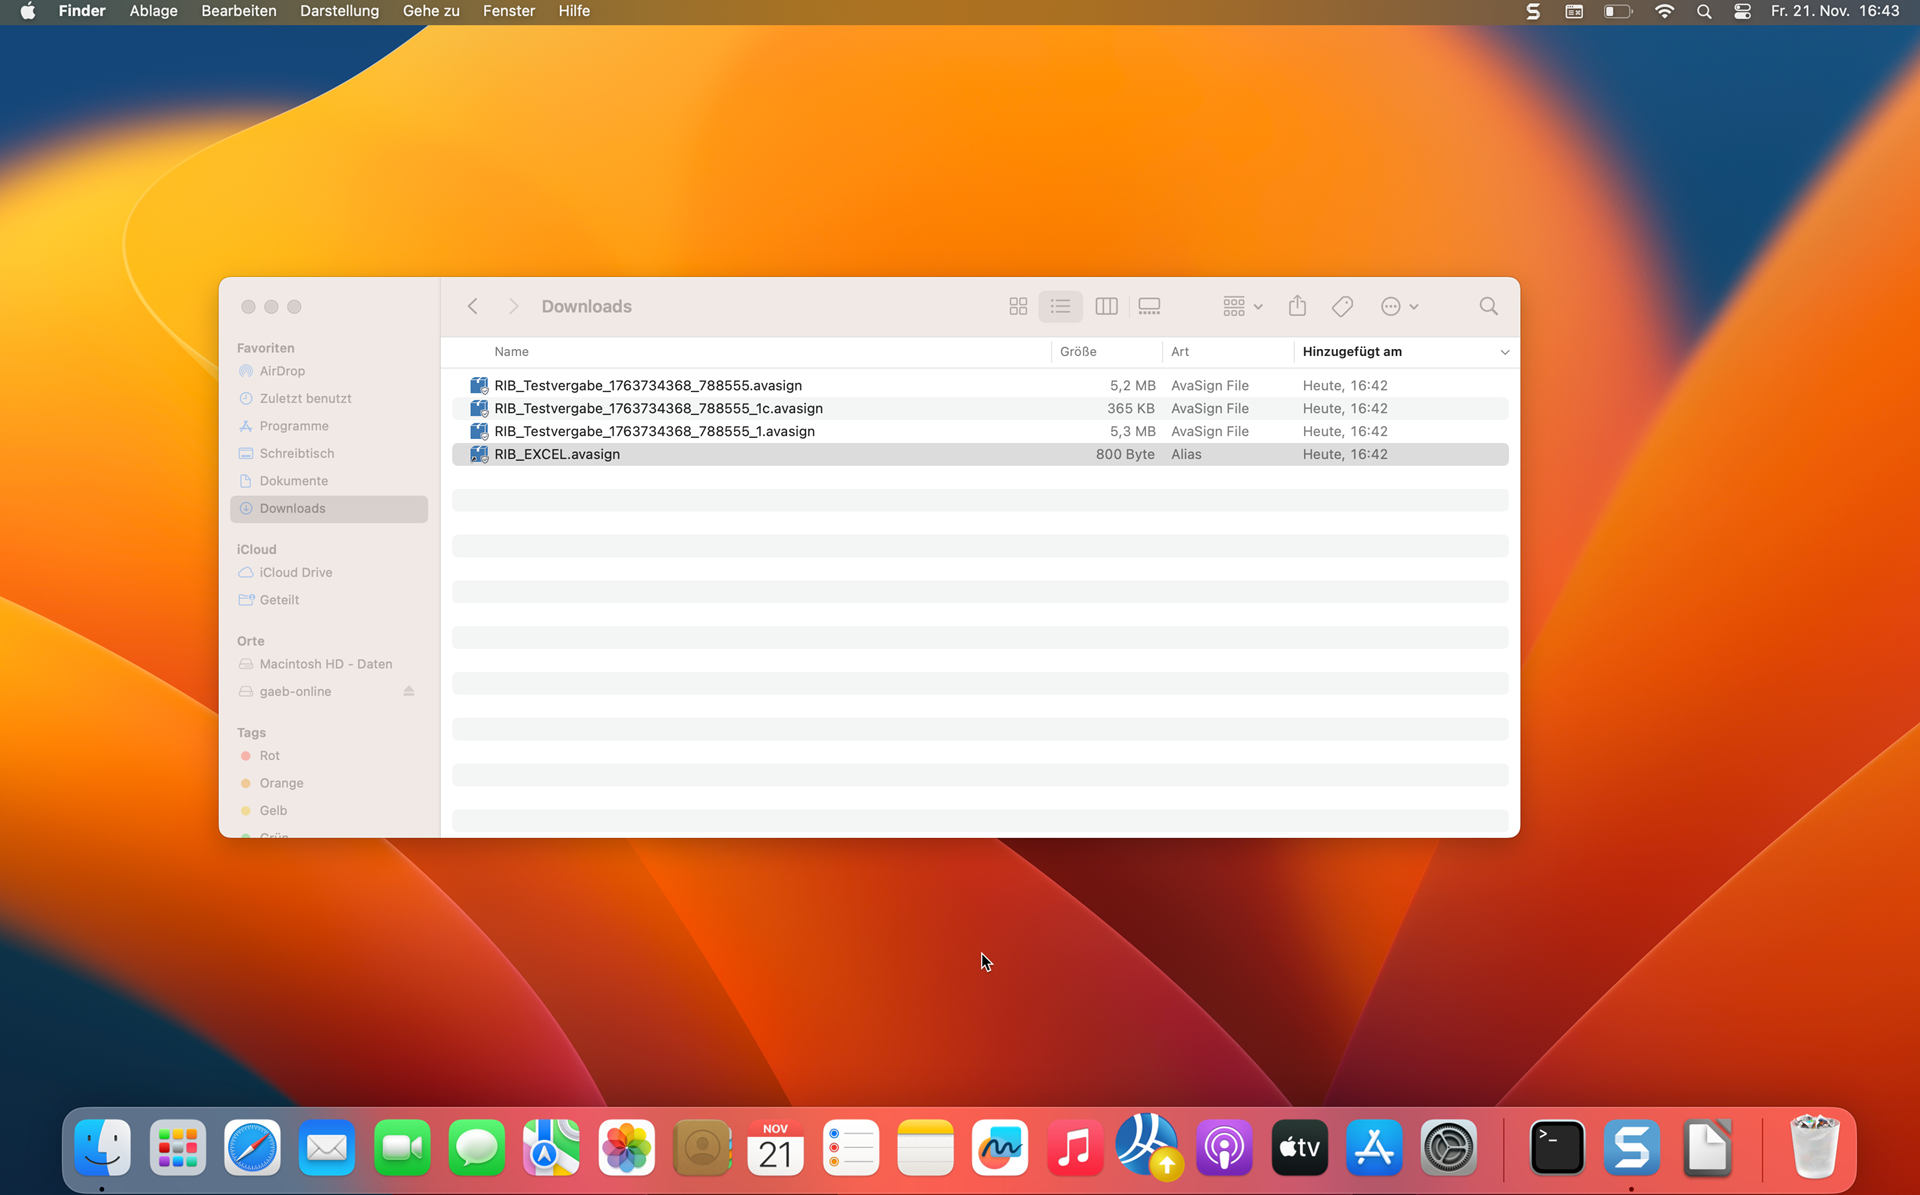Open Spotlight search in the menu bar
The image size is (1920, 1195).
click(1704, 11)
